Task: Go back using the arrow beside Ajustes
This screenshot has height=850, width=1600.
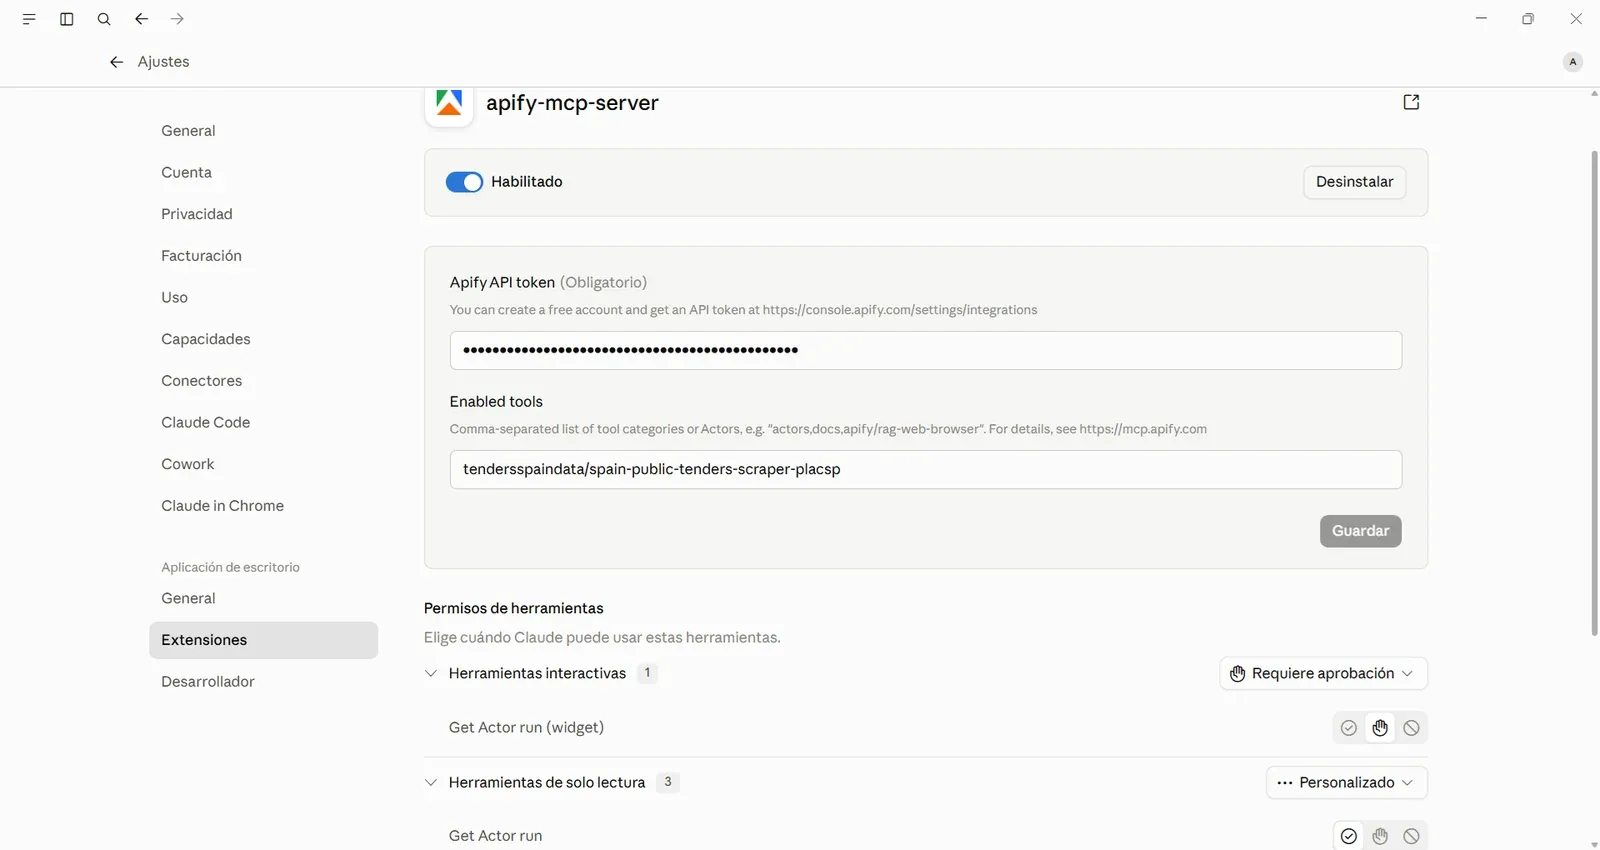Action: [x=116, y=62]
